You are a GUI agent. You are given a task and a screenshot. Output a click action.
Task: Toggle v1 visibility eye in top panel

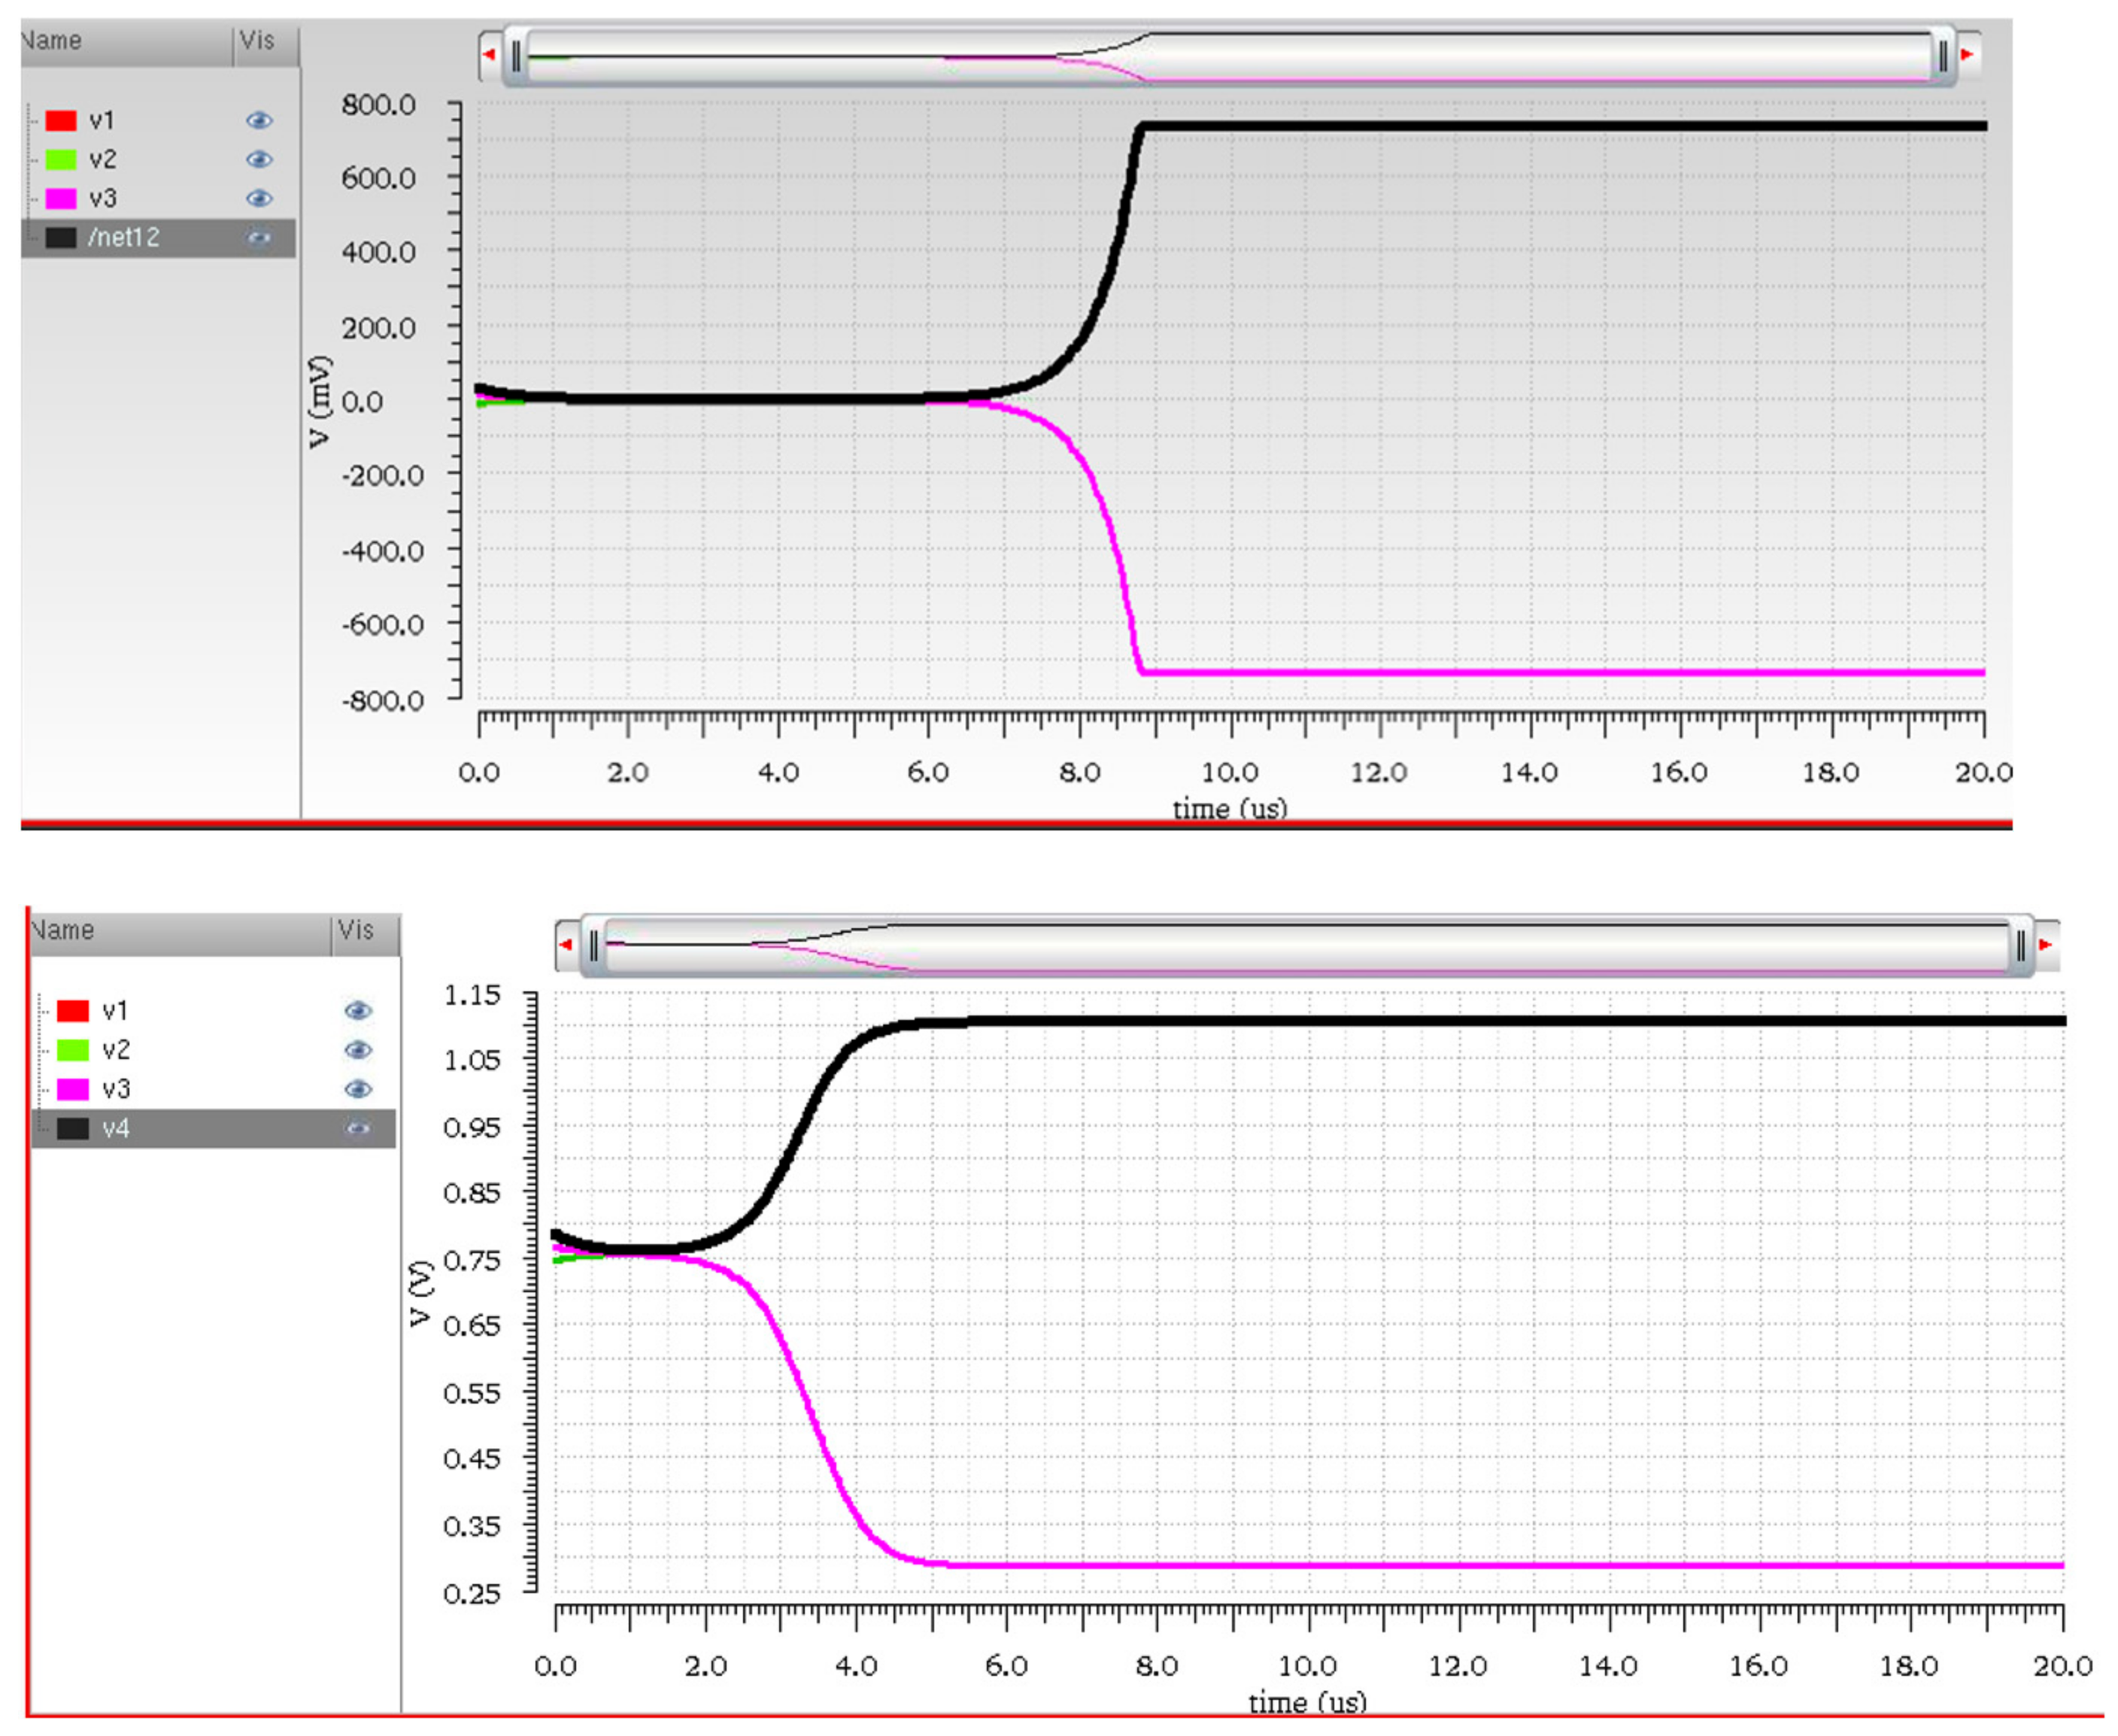click(x=259, y=120)
